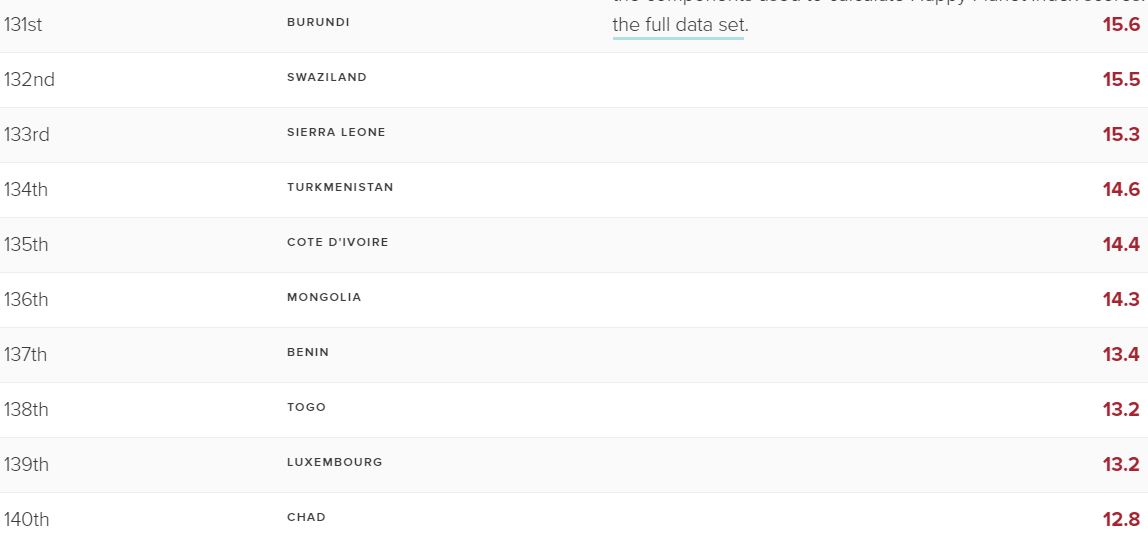
Task: Click Benin in the ranking table
Action: pyautogui.click(x=308, y=352)
